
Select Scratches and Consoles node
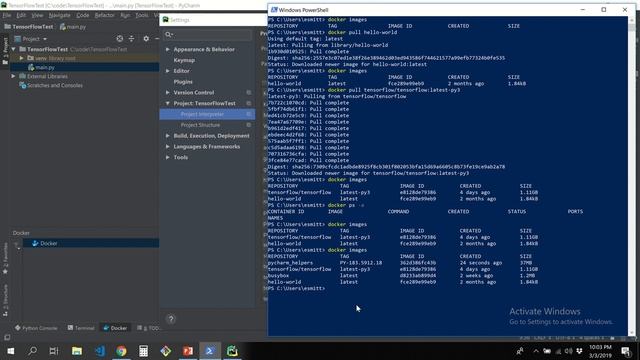[55, 86]
